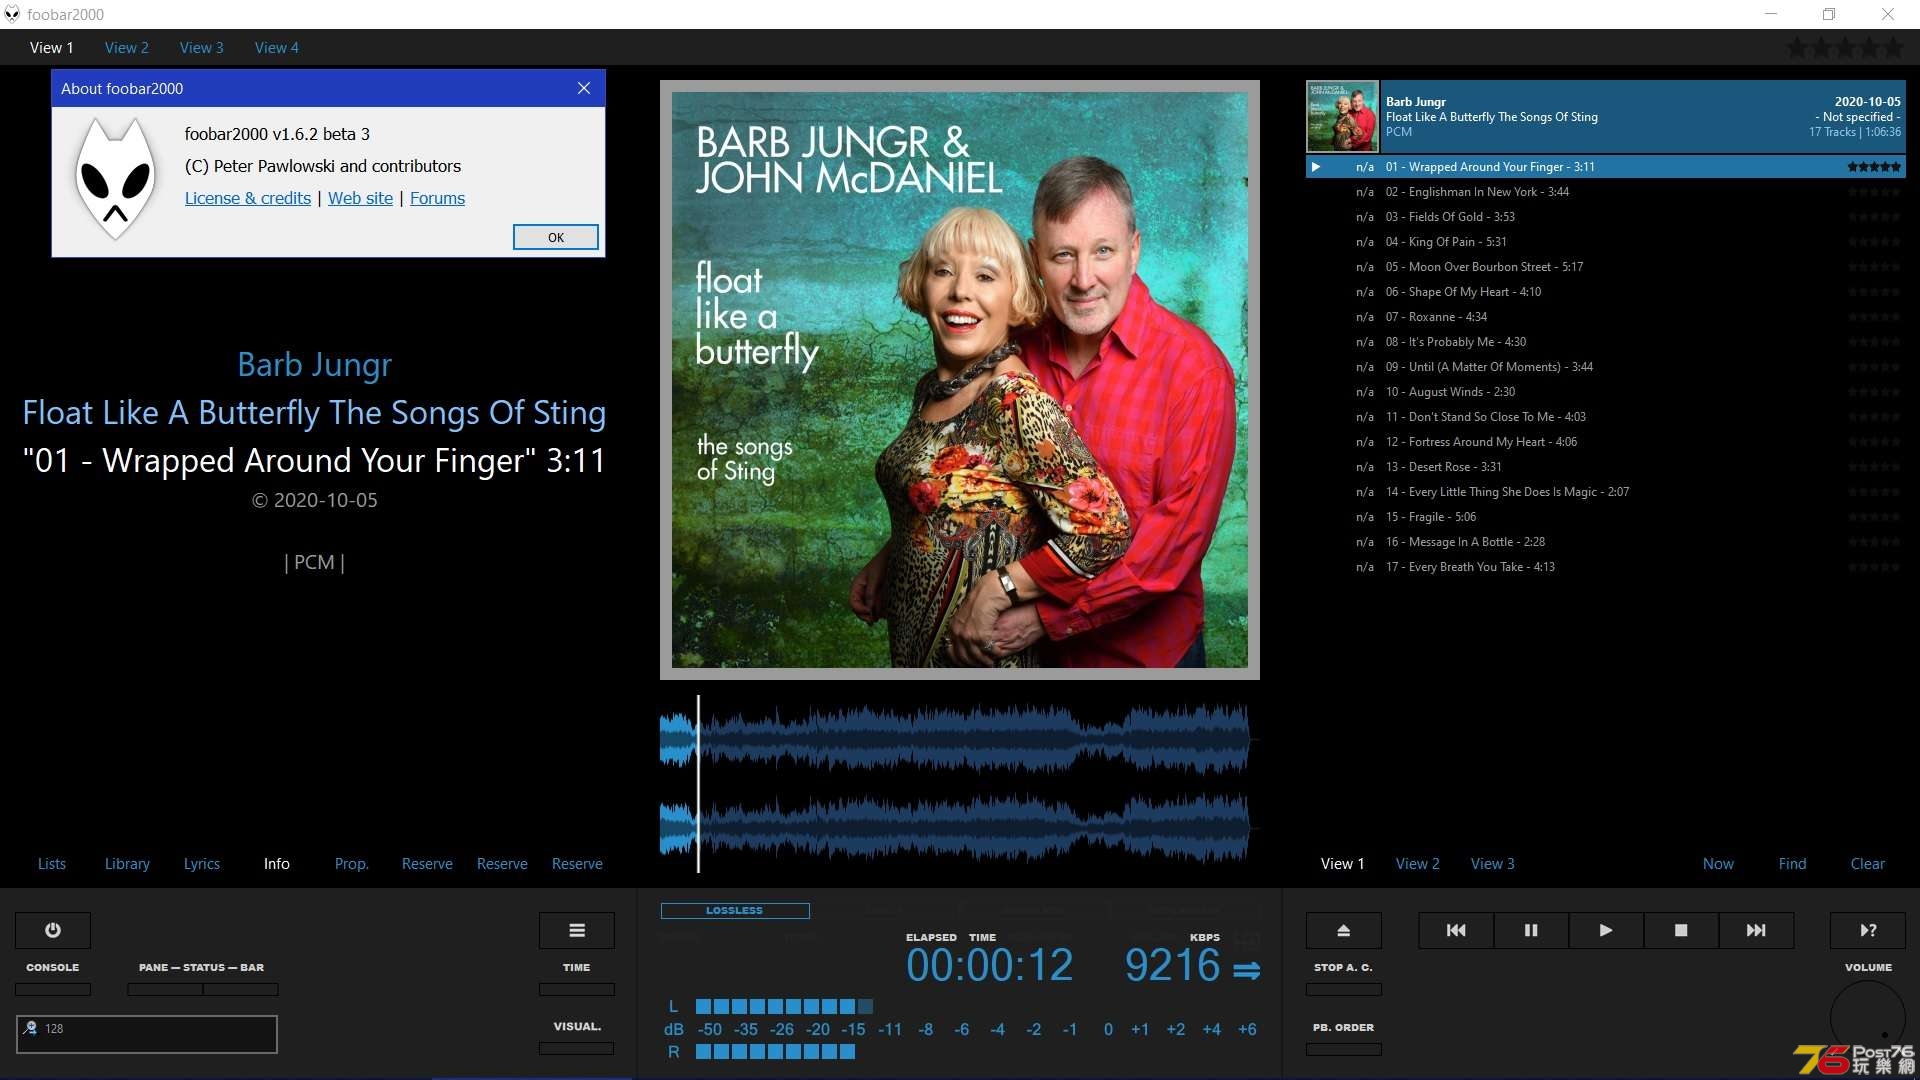
Task: Toggle the Time mode switch
Action: click(x=577, y=989)
